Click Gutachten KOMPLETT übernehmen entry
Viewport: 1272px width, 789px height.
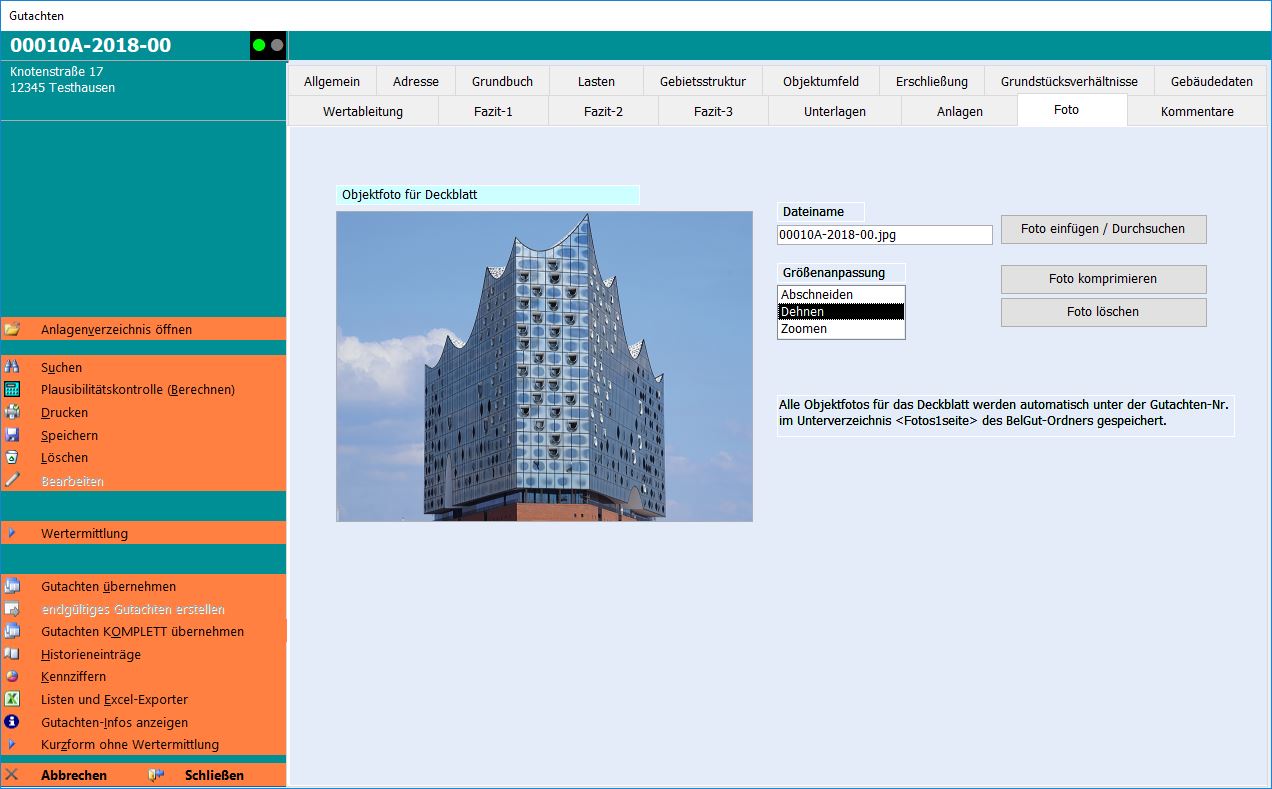142,631
